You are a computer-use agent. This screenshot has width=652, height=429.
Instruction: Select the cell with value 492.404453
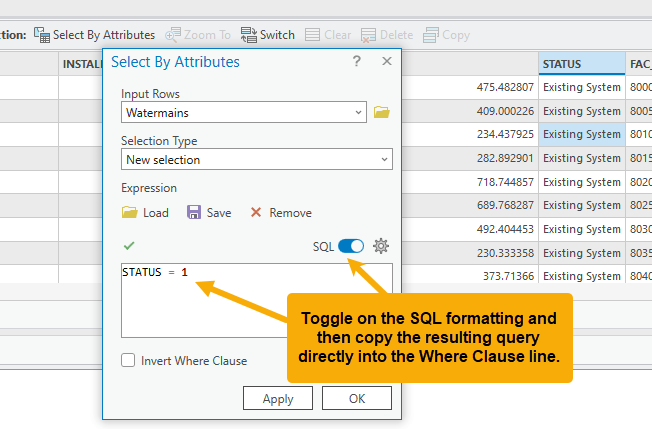point(470,229)
